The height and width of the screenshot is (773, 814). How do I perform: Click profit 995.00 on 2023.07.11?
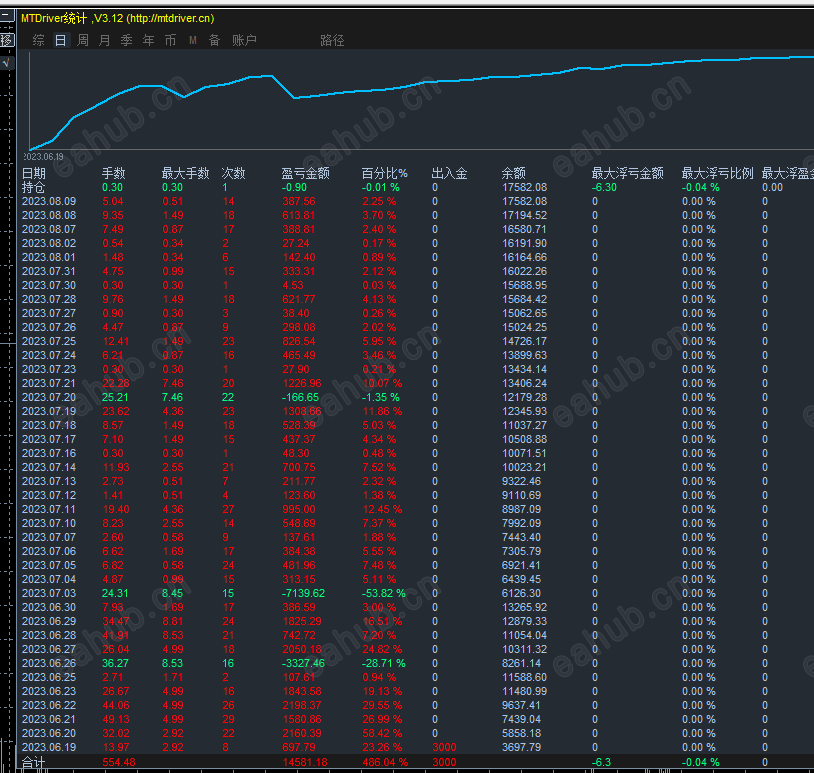pyautogui.click(x=299, y=510)
